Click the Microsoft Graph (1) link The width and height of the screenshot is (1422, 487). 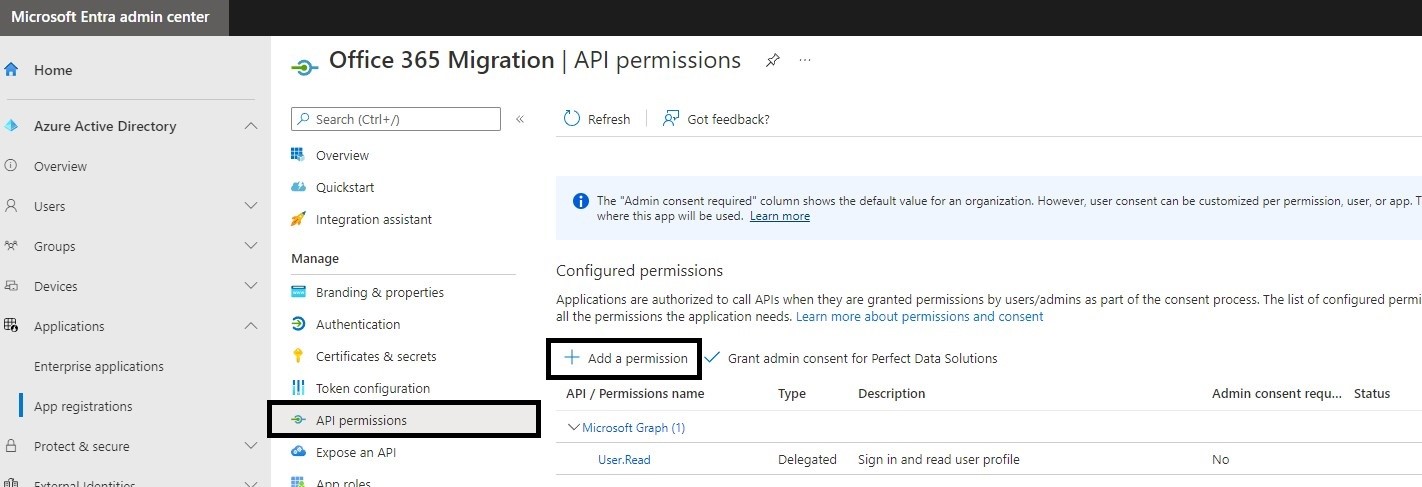[x=634, y=427]
